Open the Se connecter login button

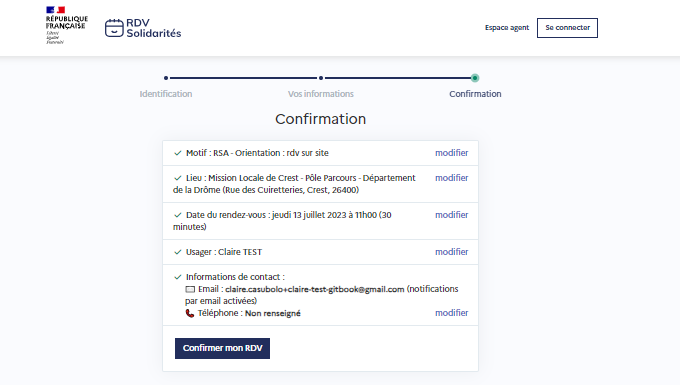pyautogui.click(x=567, y=28)
